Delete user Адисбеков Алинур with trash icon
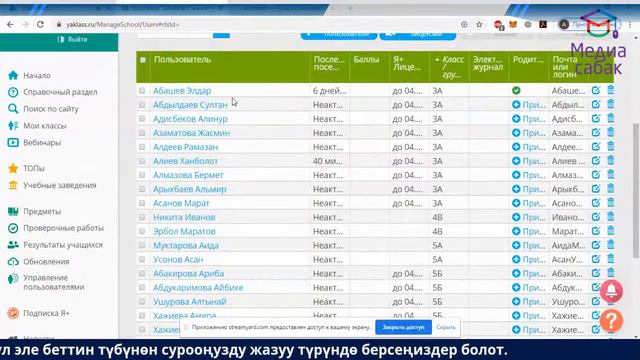The image size is (640, 360). [x=611, y=118]
